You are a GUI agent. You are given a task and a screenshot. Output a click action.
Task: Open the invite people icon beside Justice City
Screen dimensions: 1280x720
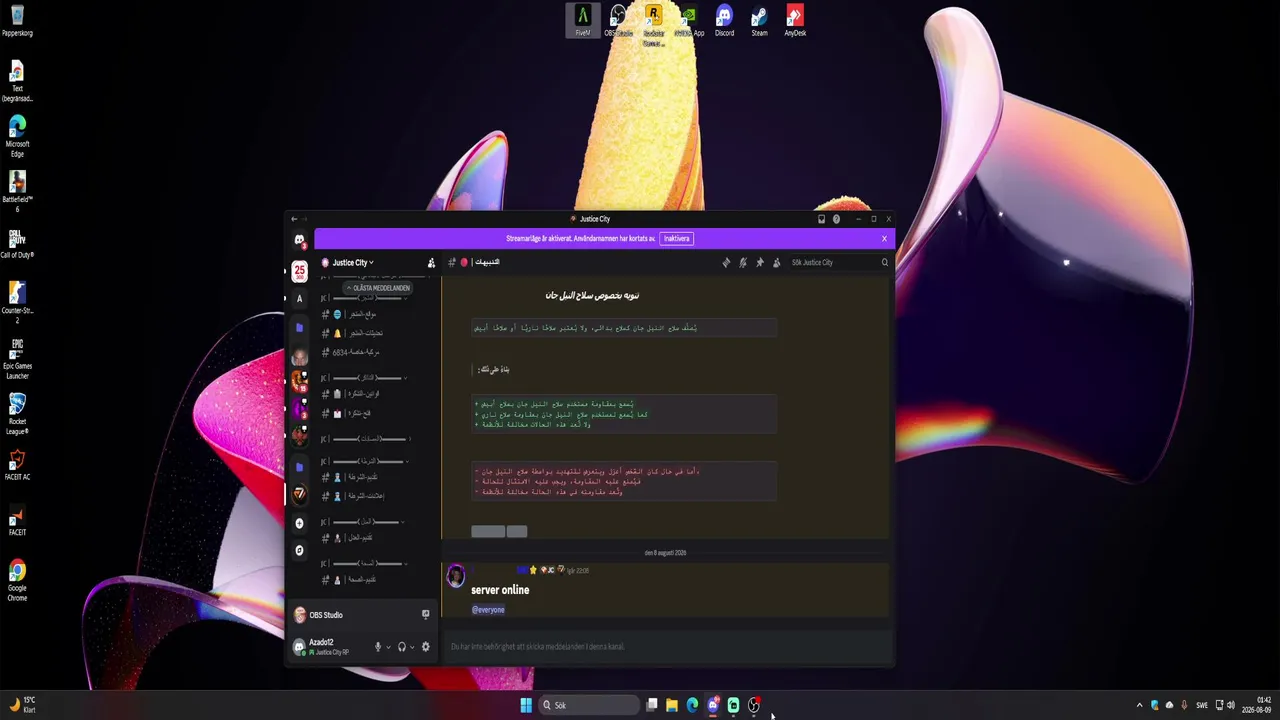[x=431, y=263]
